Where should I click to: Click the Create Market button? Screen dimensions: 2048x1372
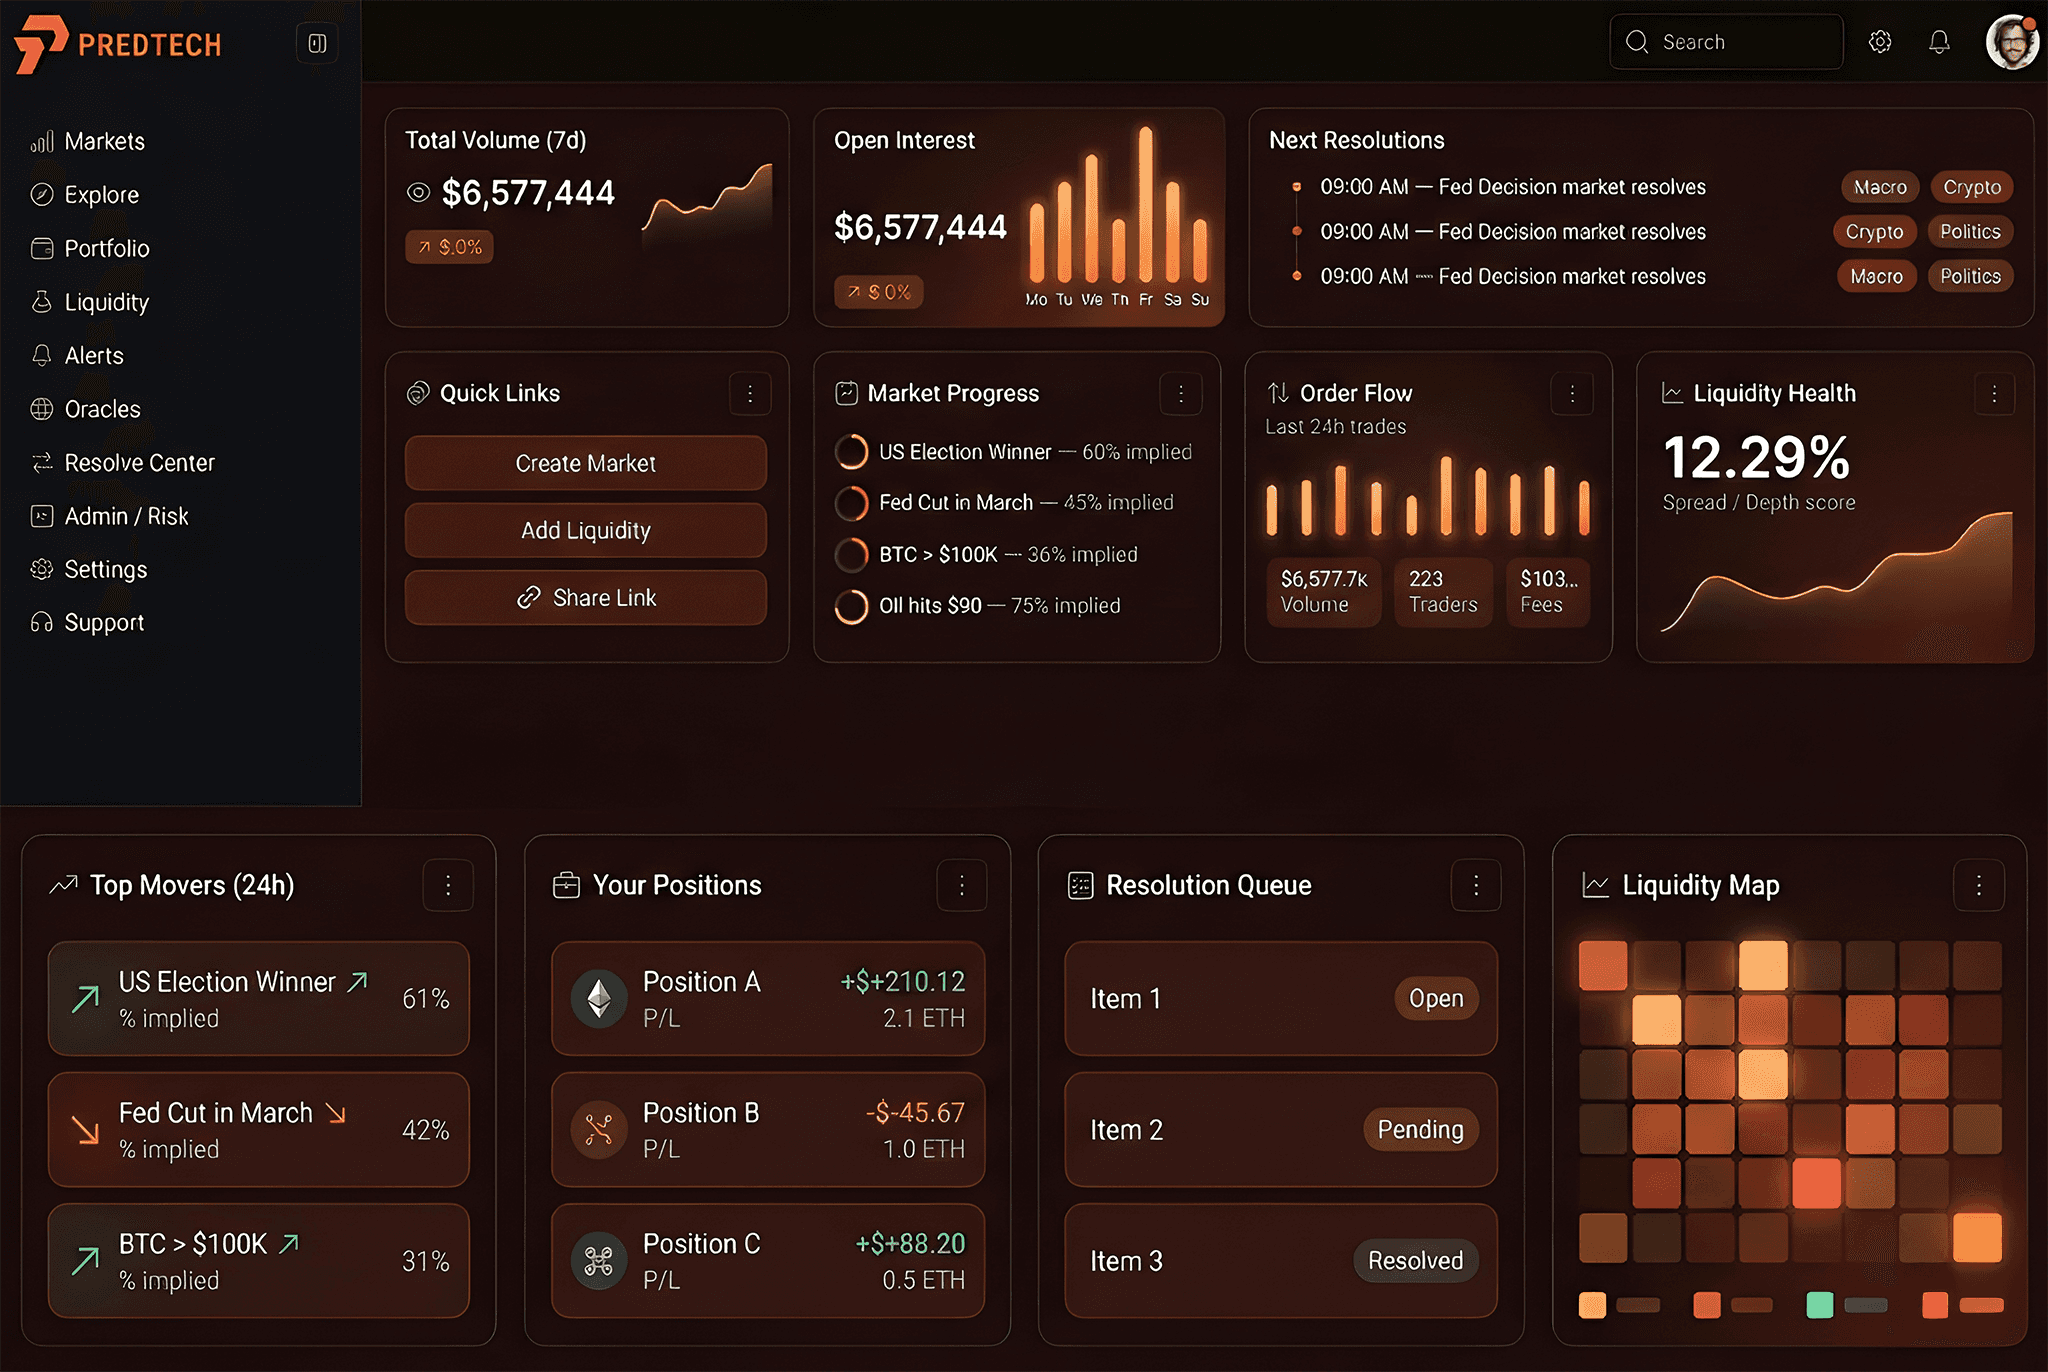[585, 463]
